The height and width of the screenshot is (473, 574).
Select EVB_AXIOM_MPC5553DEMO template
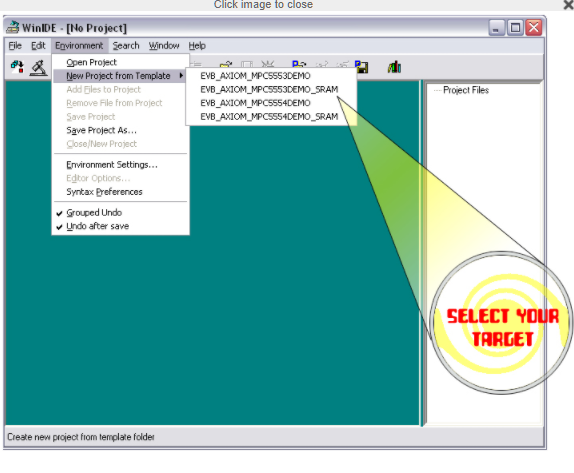pos(255,76)
